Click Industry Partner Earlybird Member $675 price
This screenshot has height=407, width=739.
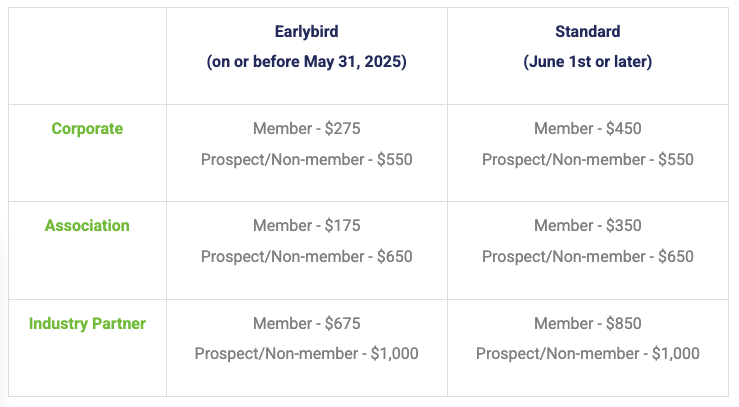coord(306,324)
